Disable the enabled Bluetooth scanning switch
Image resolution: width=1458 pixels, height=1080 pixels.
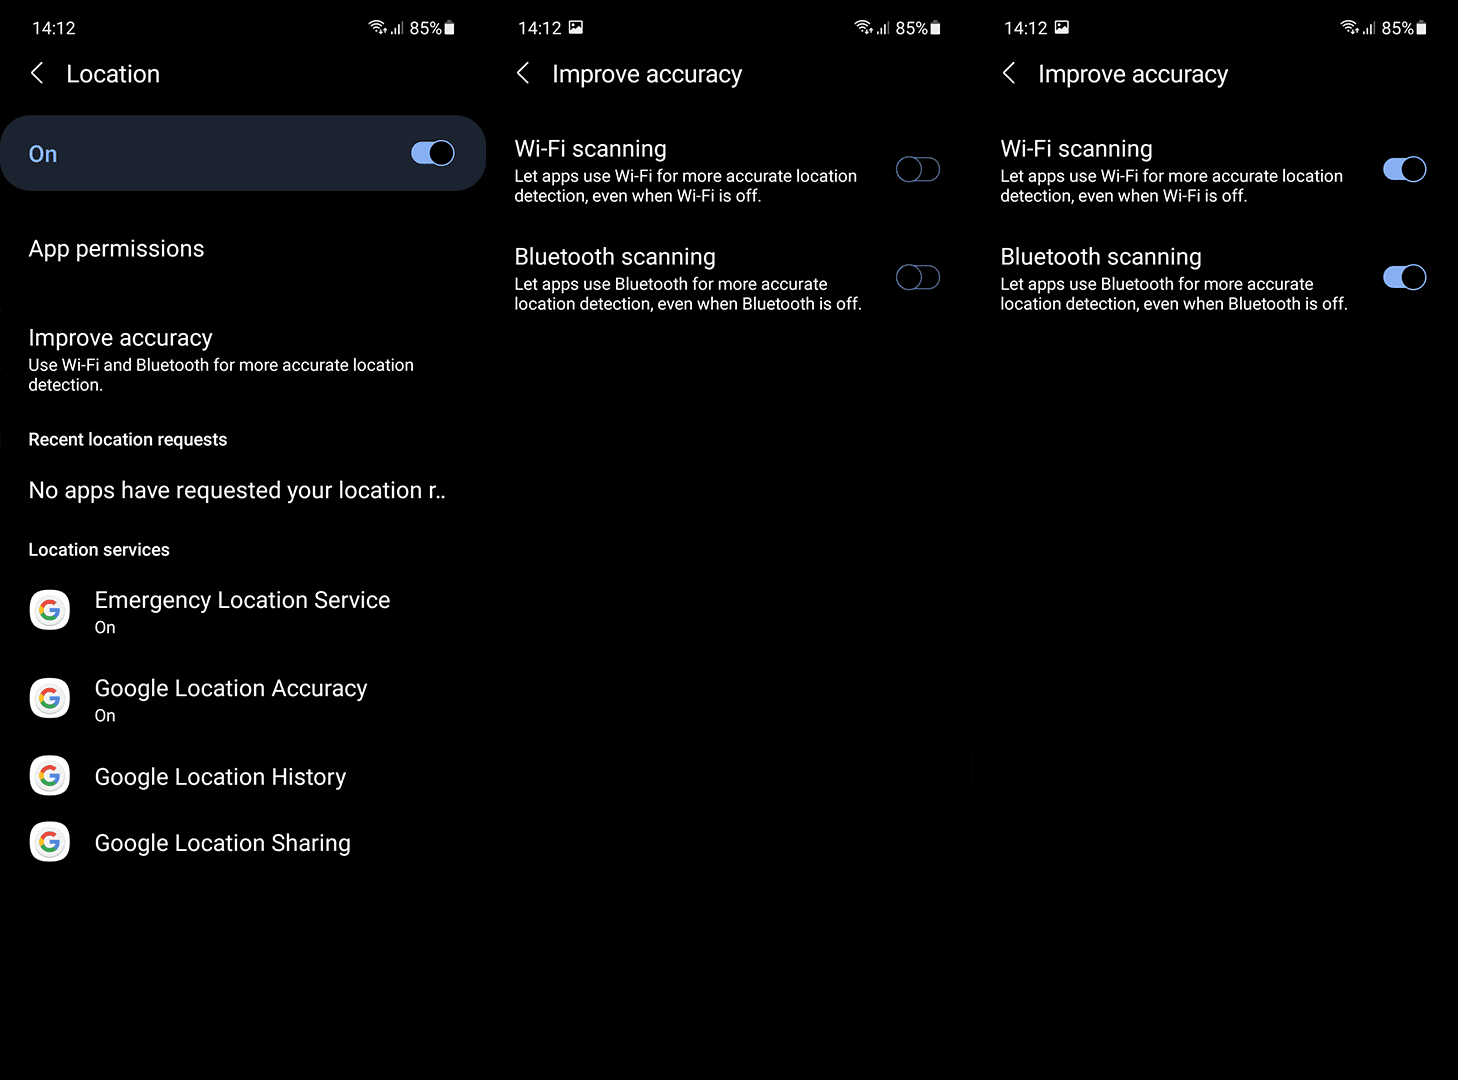1404,277
